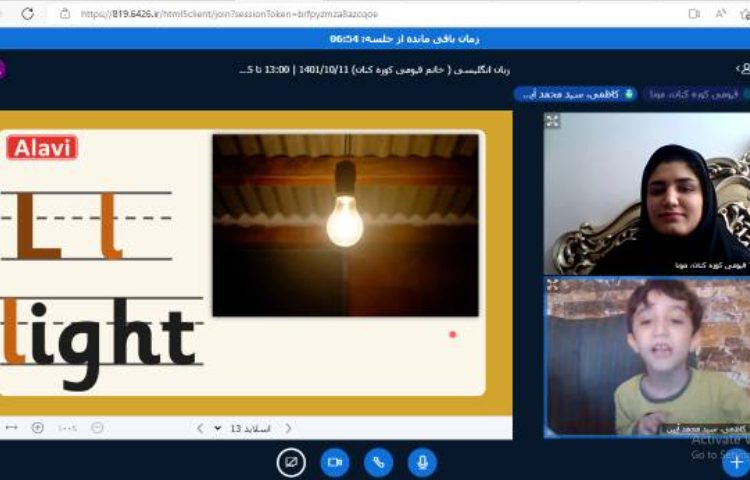This screenshot has height=480, width=750.
Task: View site information lock icon
Action: 65,14
